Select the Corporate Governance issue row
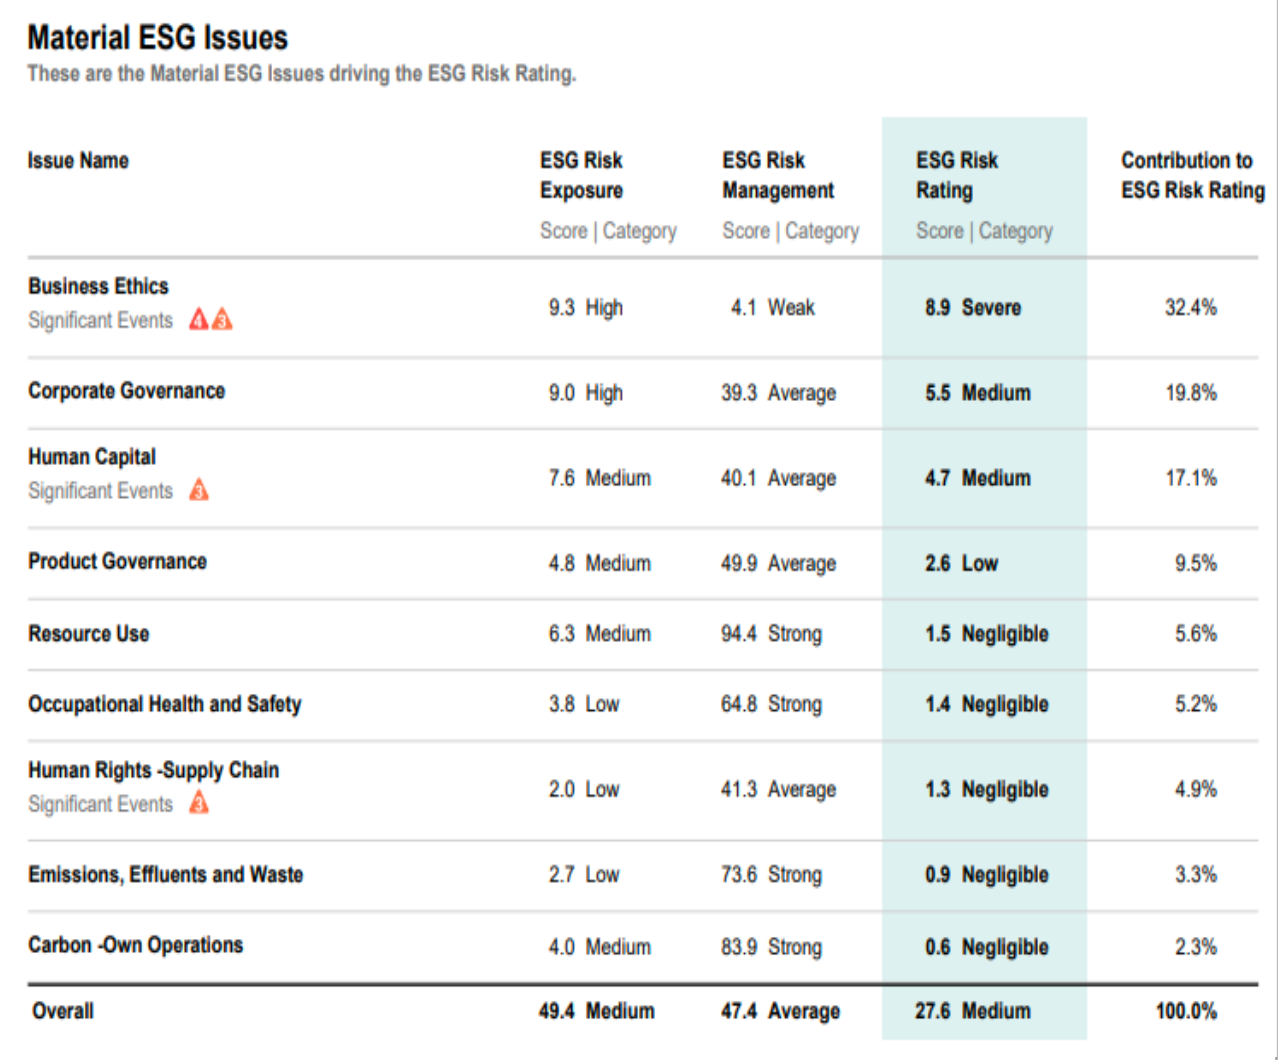1278x1060 pixels. pyautogui.click(x=643, y=392)
